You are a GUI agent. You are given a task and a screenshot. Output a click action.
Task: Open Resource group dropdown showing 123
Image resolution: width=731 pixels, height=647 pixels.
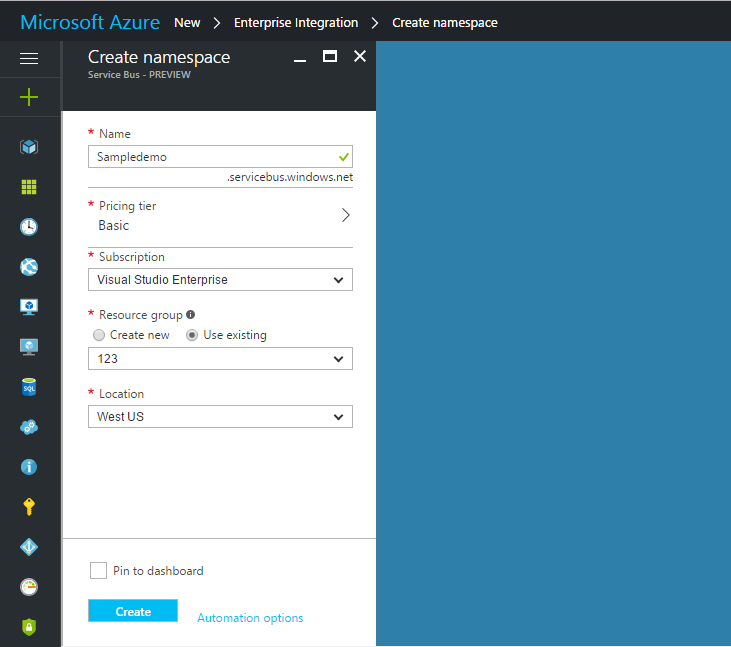click(220, 359)
